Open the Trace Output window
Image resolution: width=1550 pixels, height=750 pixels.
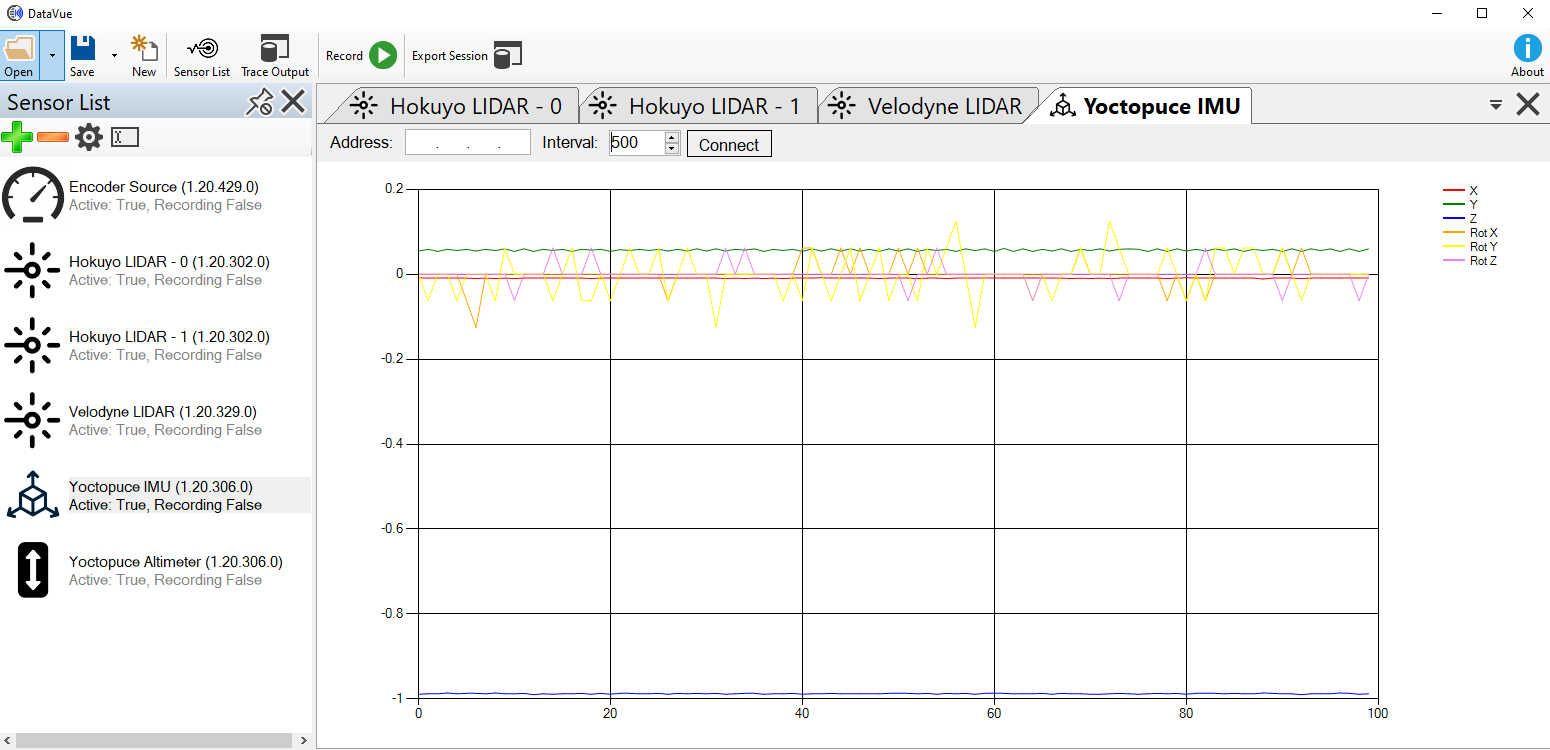(275, 55)
